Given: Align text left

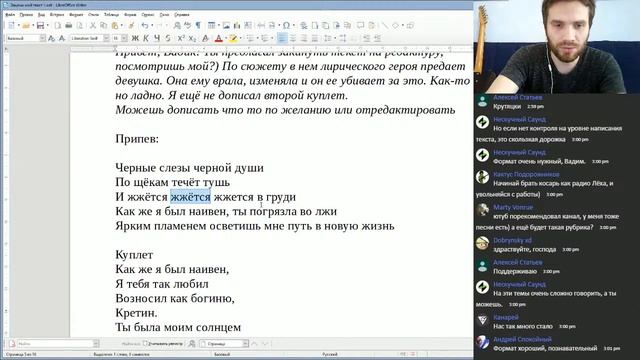Looking at the screenshot, I should click(282, 38).
